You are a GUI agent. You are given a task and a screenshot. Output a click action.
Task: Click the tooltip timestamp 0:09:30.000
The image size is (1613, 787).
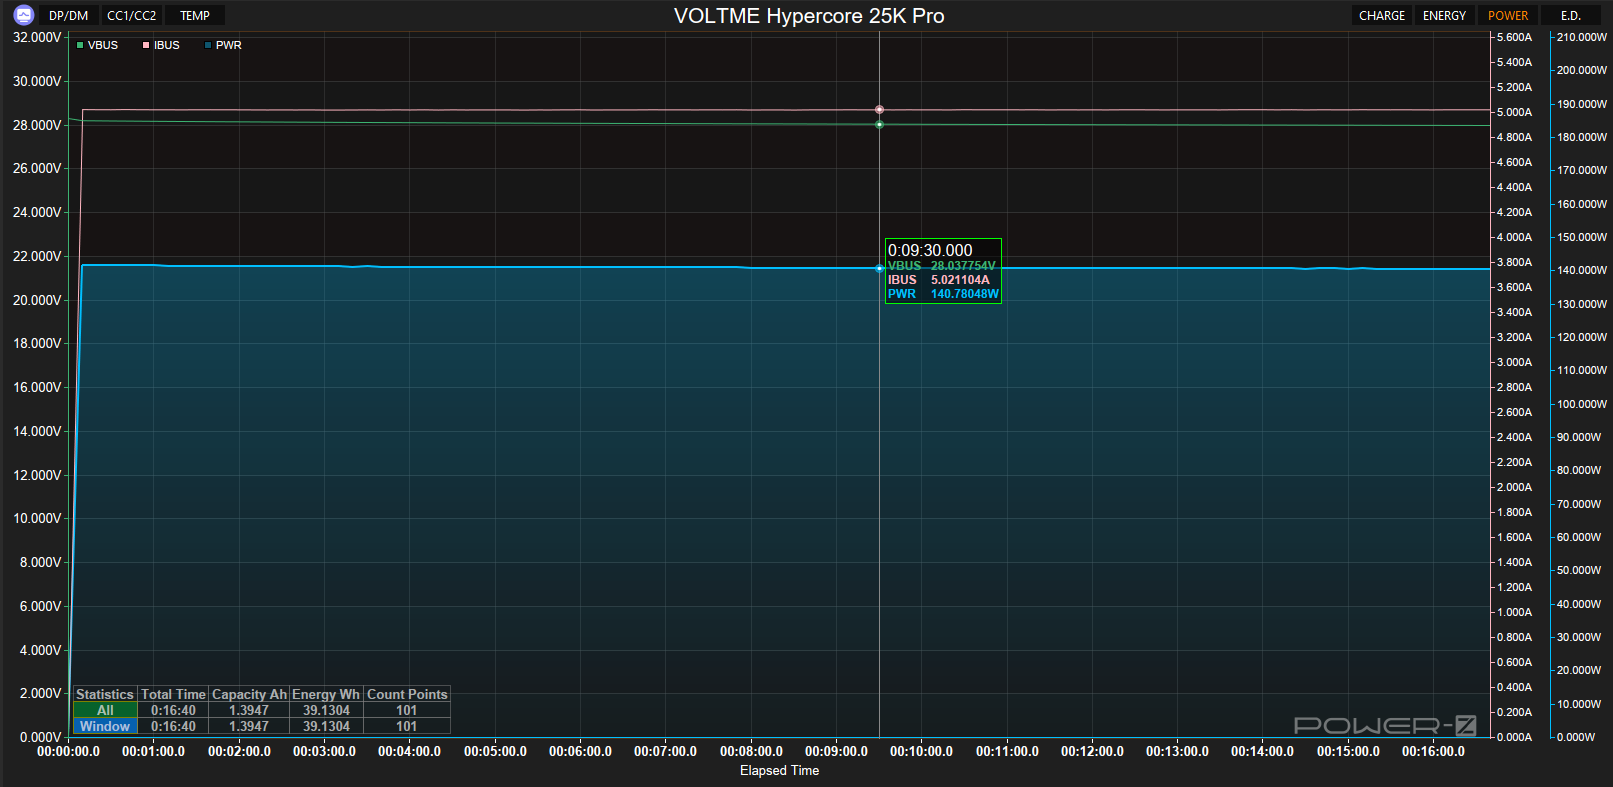930,250
